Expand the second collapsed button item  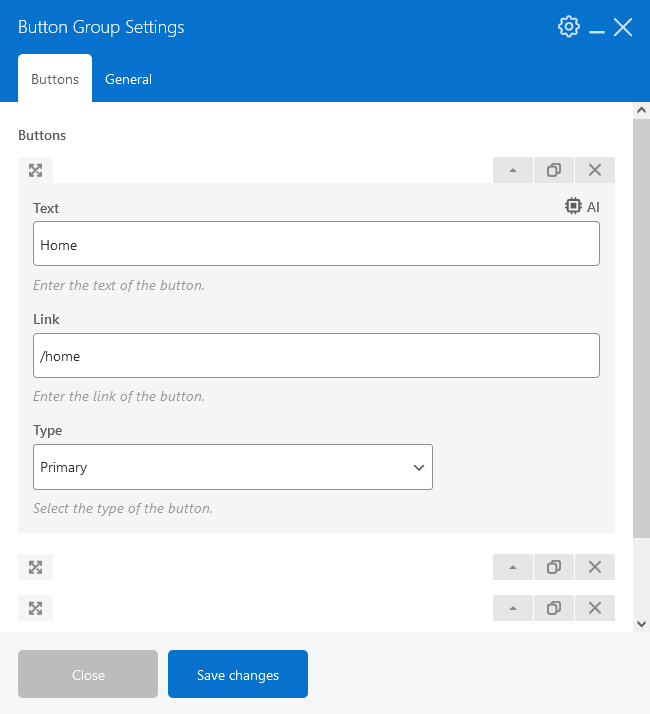tap(35, 568)
